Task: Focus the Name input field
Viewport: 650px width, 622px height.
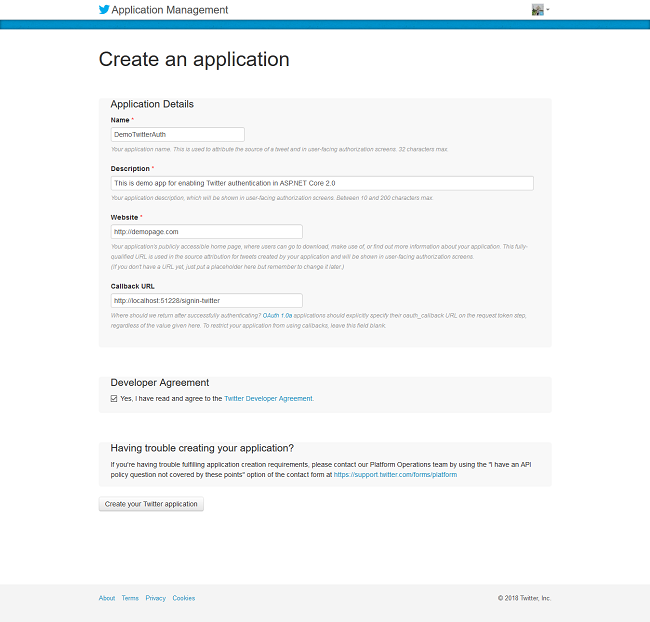Action: pyautogui.click(x=177, y=134)
